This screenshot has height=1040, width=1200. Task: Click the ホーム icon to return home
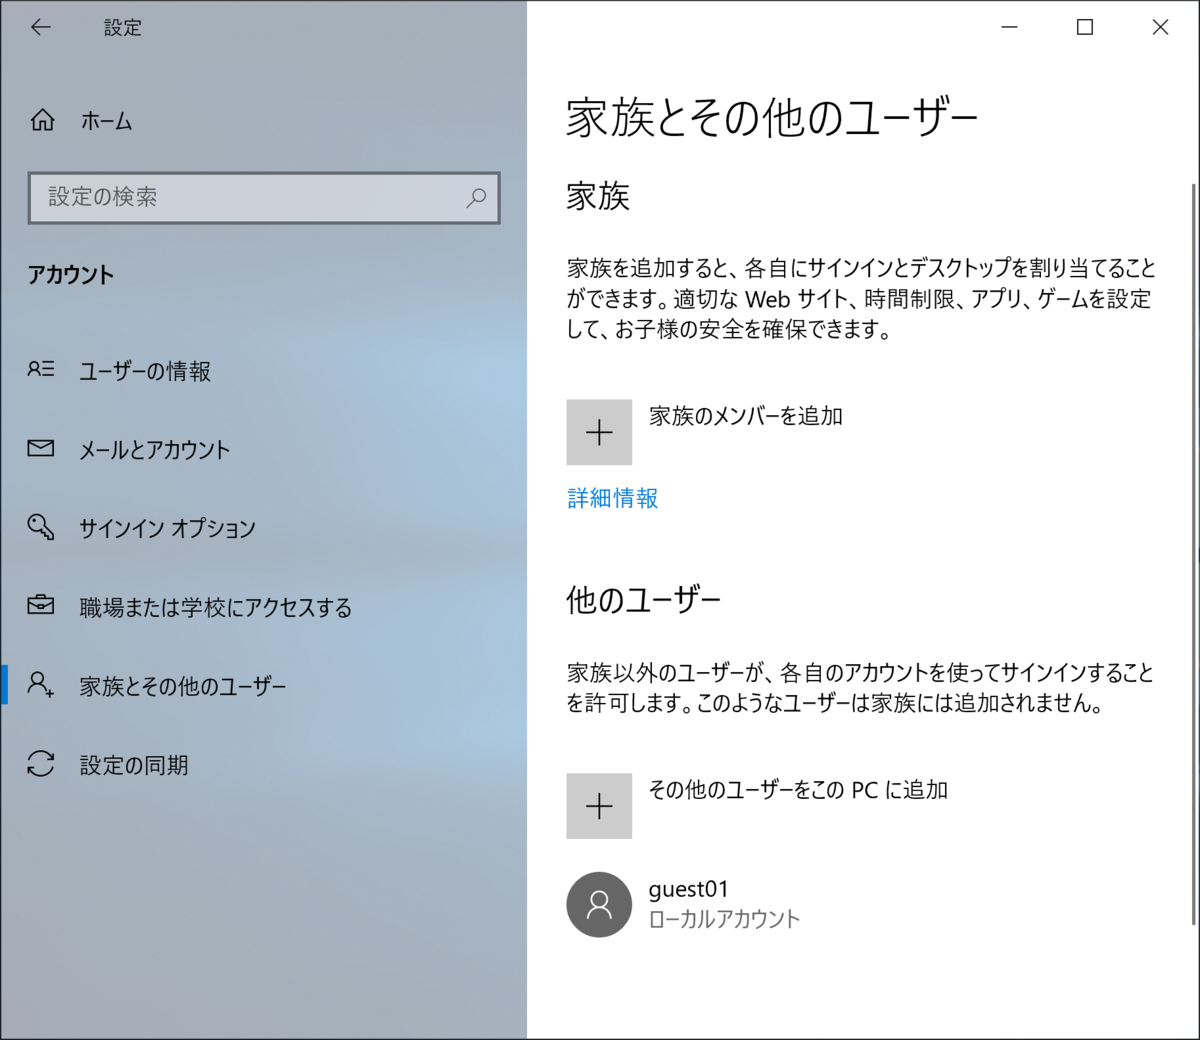click(x=103, y=121)
